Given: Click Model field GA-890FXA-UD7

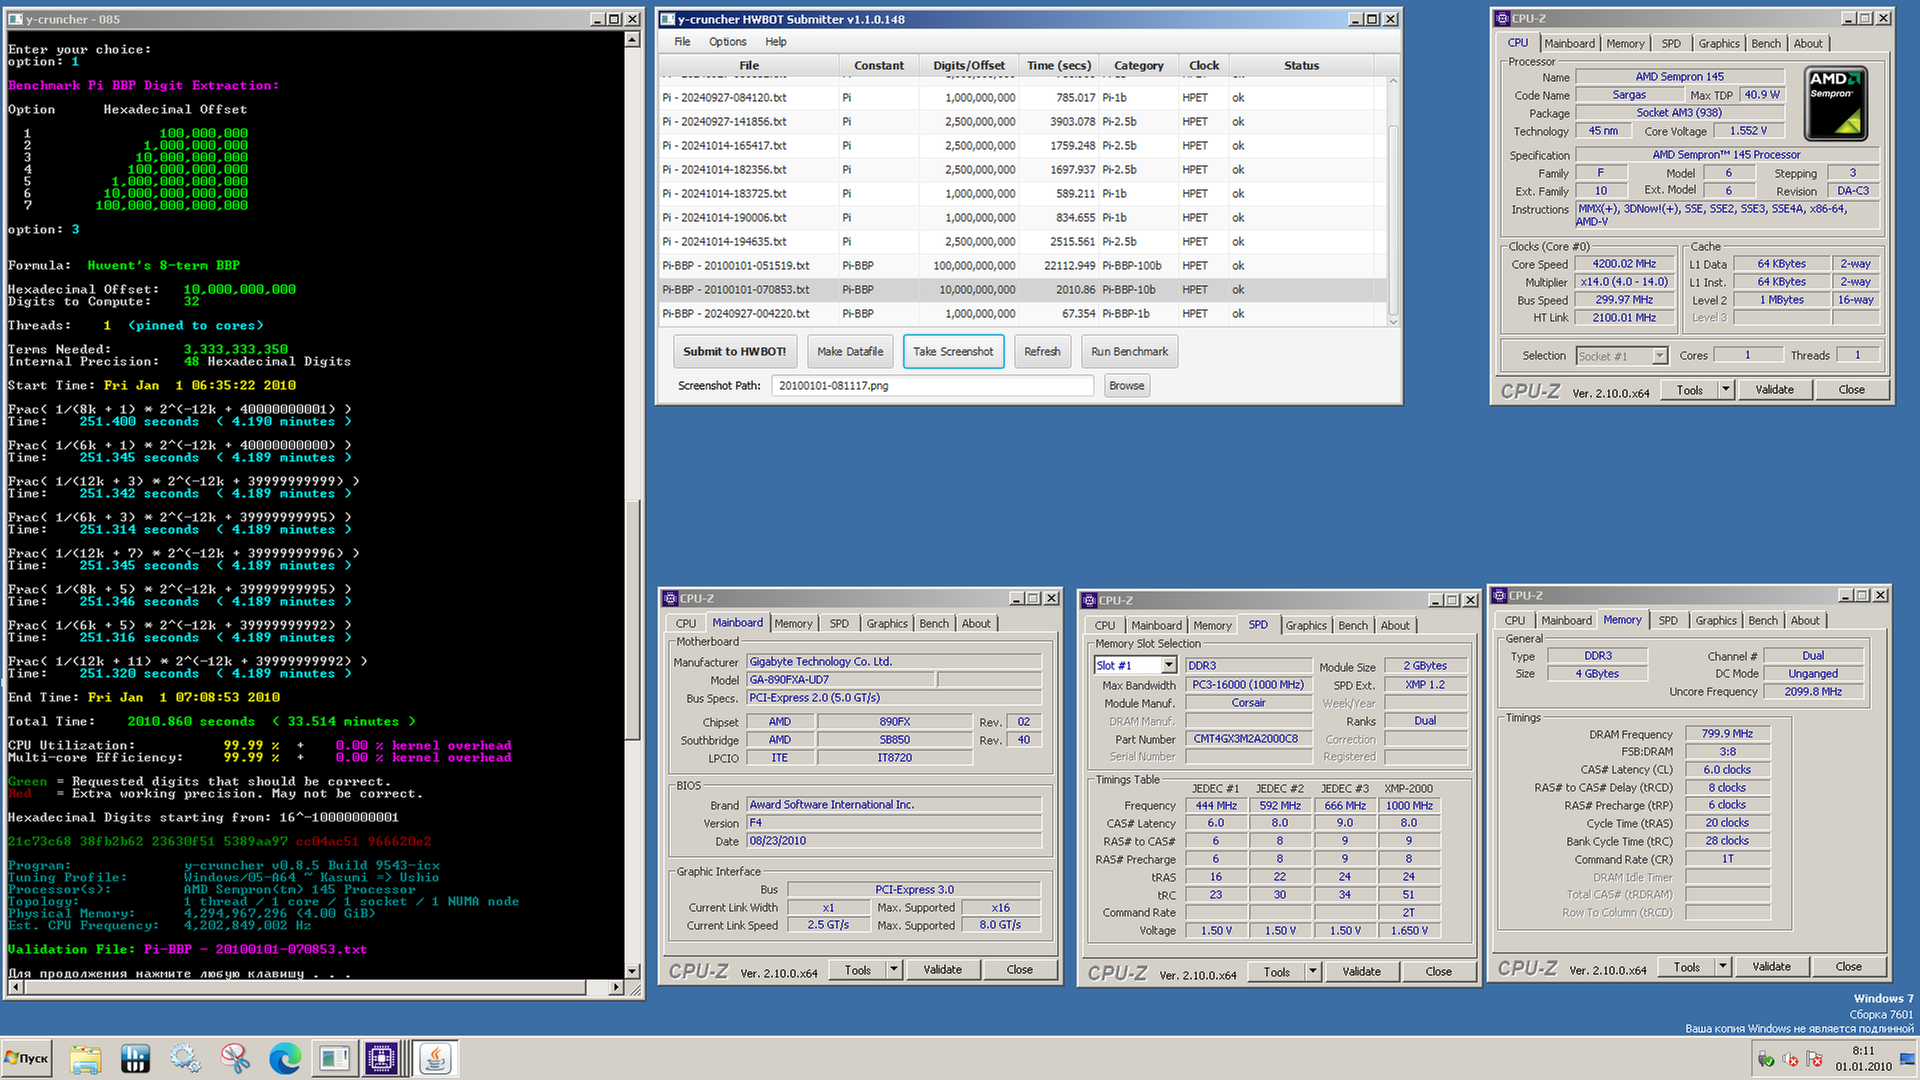Looking at the screenshot, I should [x=841, y=680].
